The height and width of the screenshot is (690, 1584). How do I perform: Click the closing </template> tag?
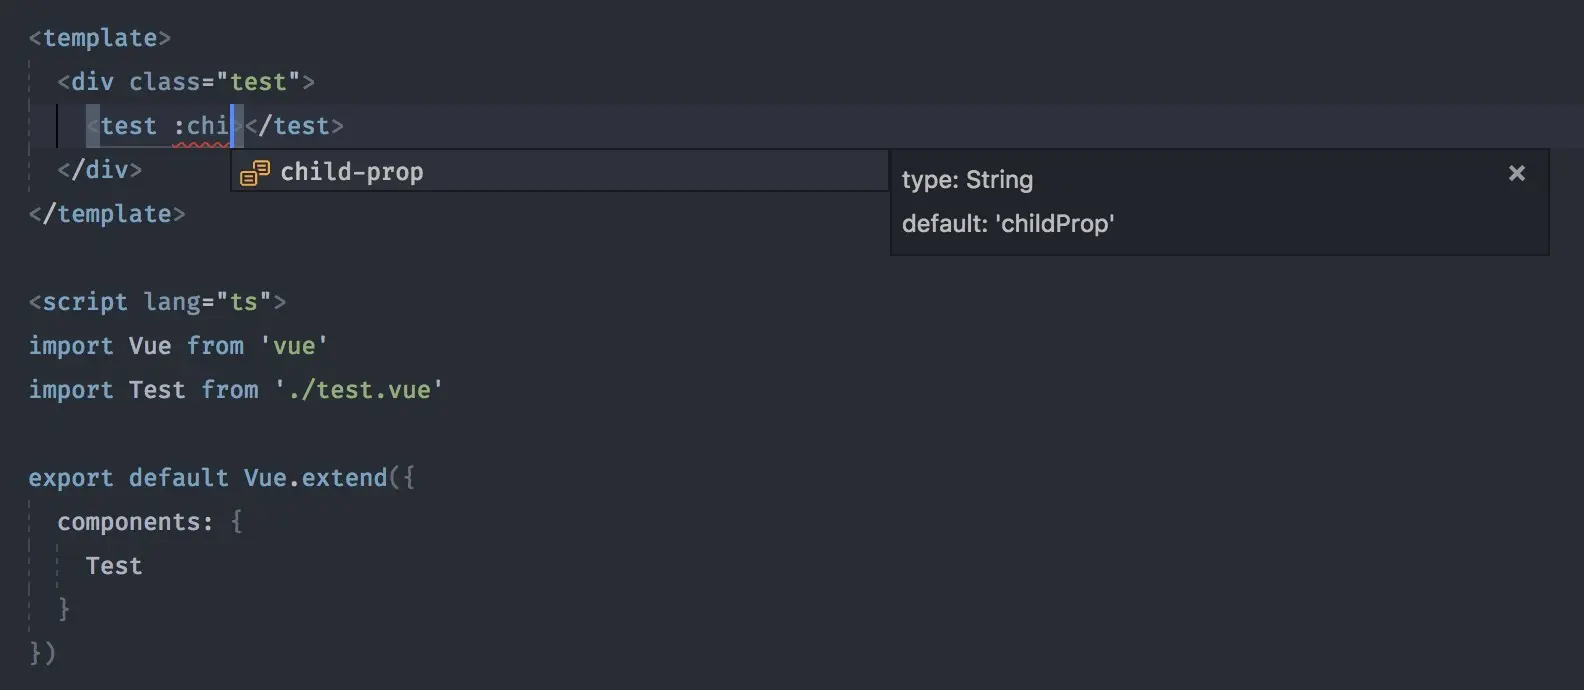[107, 214]
